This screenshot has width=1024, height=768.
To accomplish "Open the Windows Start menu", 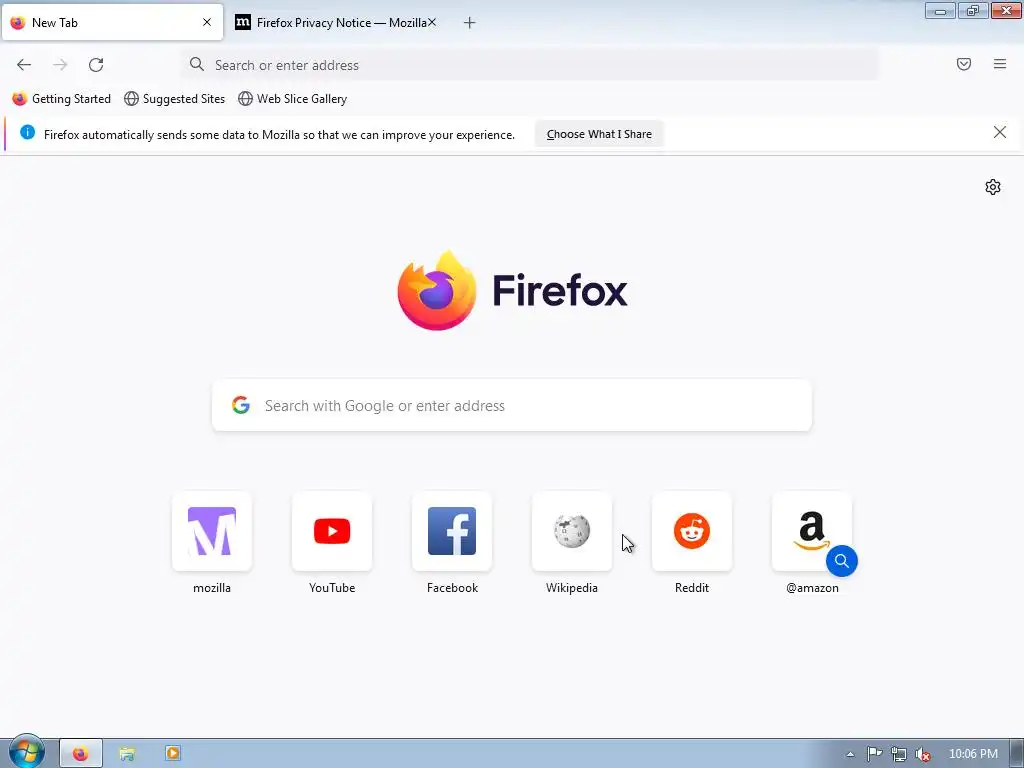I will [26, 752].
